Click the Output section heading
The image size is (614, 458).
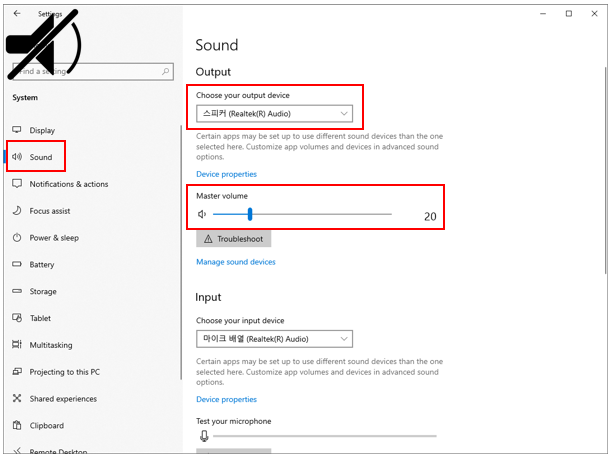[213, 72]
